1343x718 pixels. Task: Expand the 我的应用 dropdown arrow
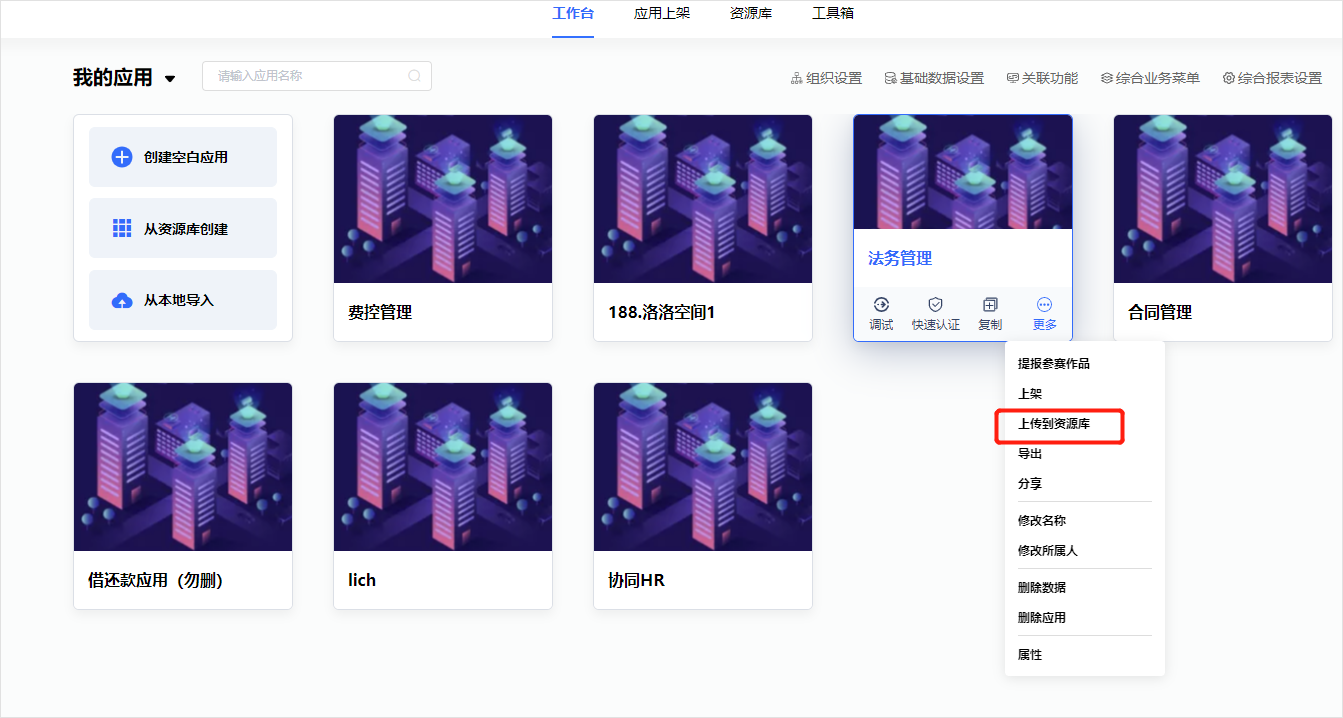170,78
